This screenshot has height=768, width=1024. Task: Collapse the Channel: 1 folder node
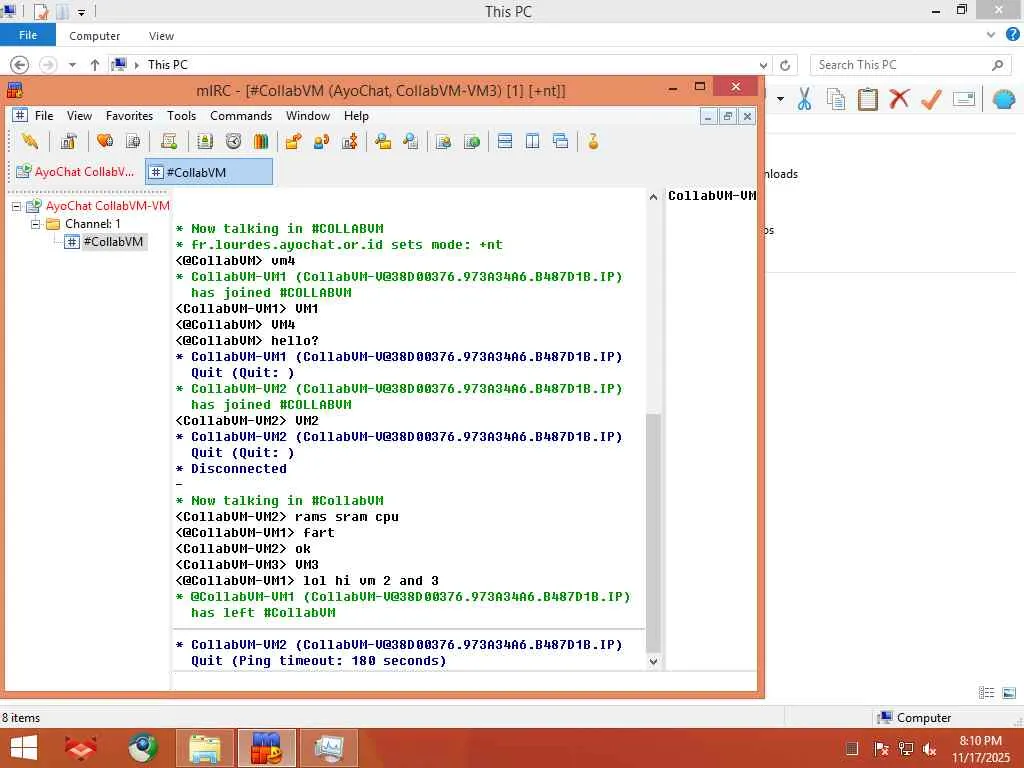pos(36,224)
